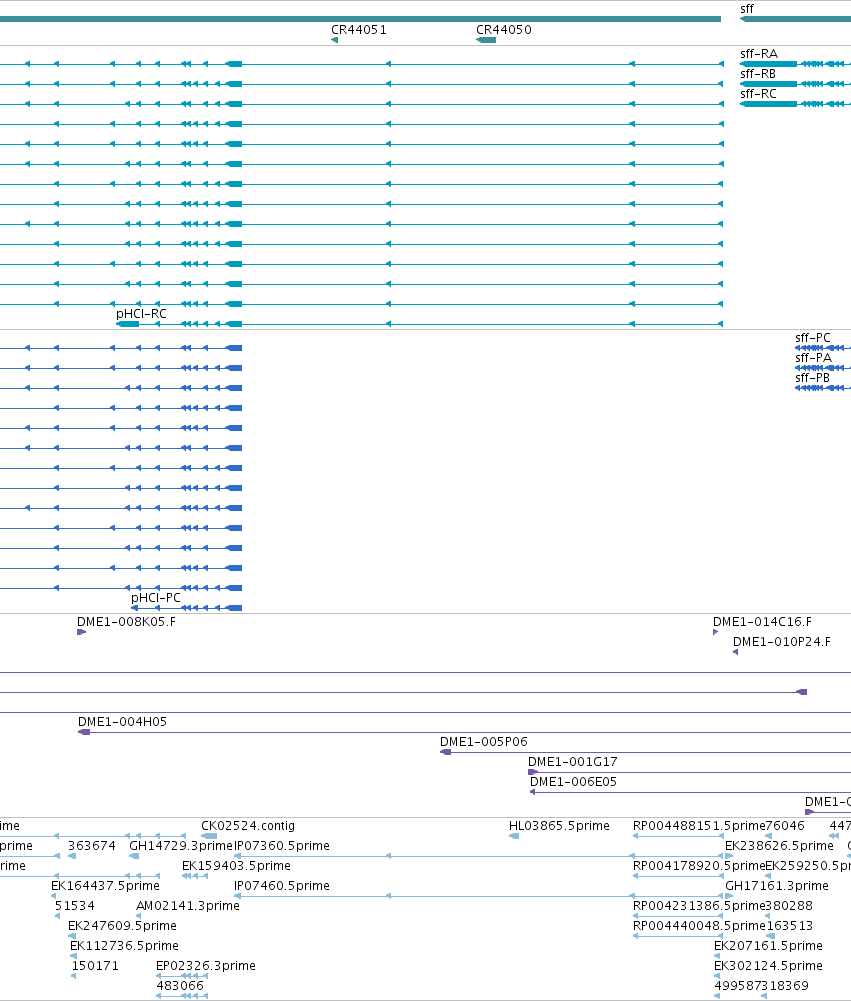Select the DME1-006E05 BAC clone label

[573, 782]
